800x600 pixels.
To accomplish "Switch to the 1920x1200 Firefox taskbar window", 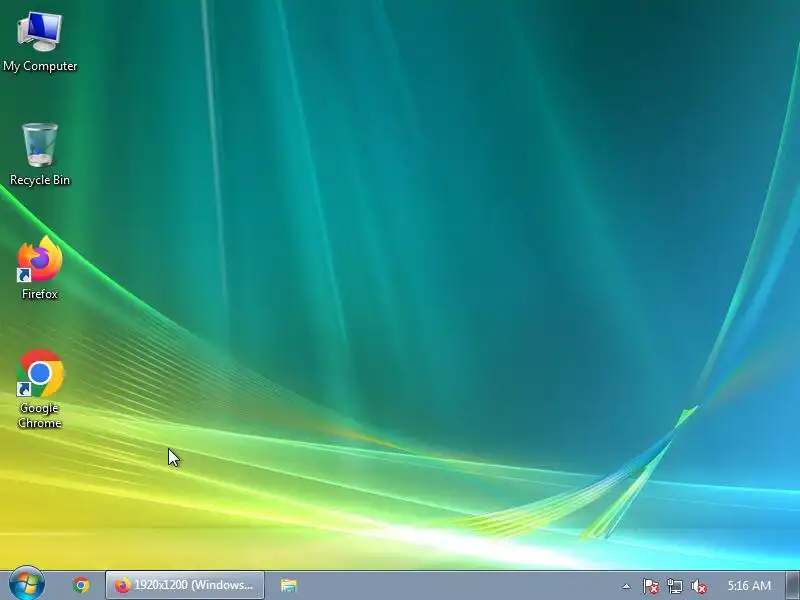I will coord(185,585).
